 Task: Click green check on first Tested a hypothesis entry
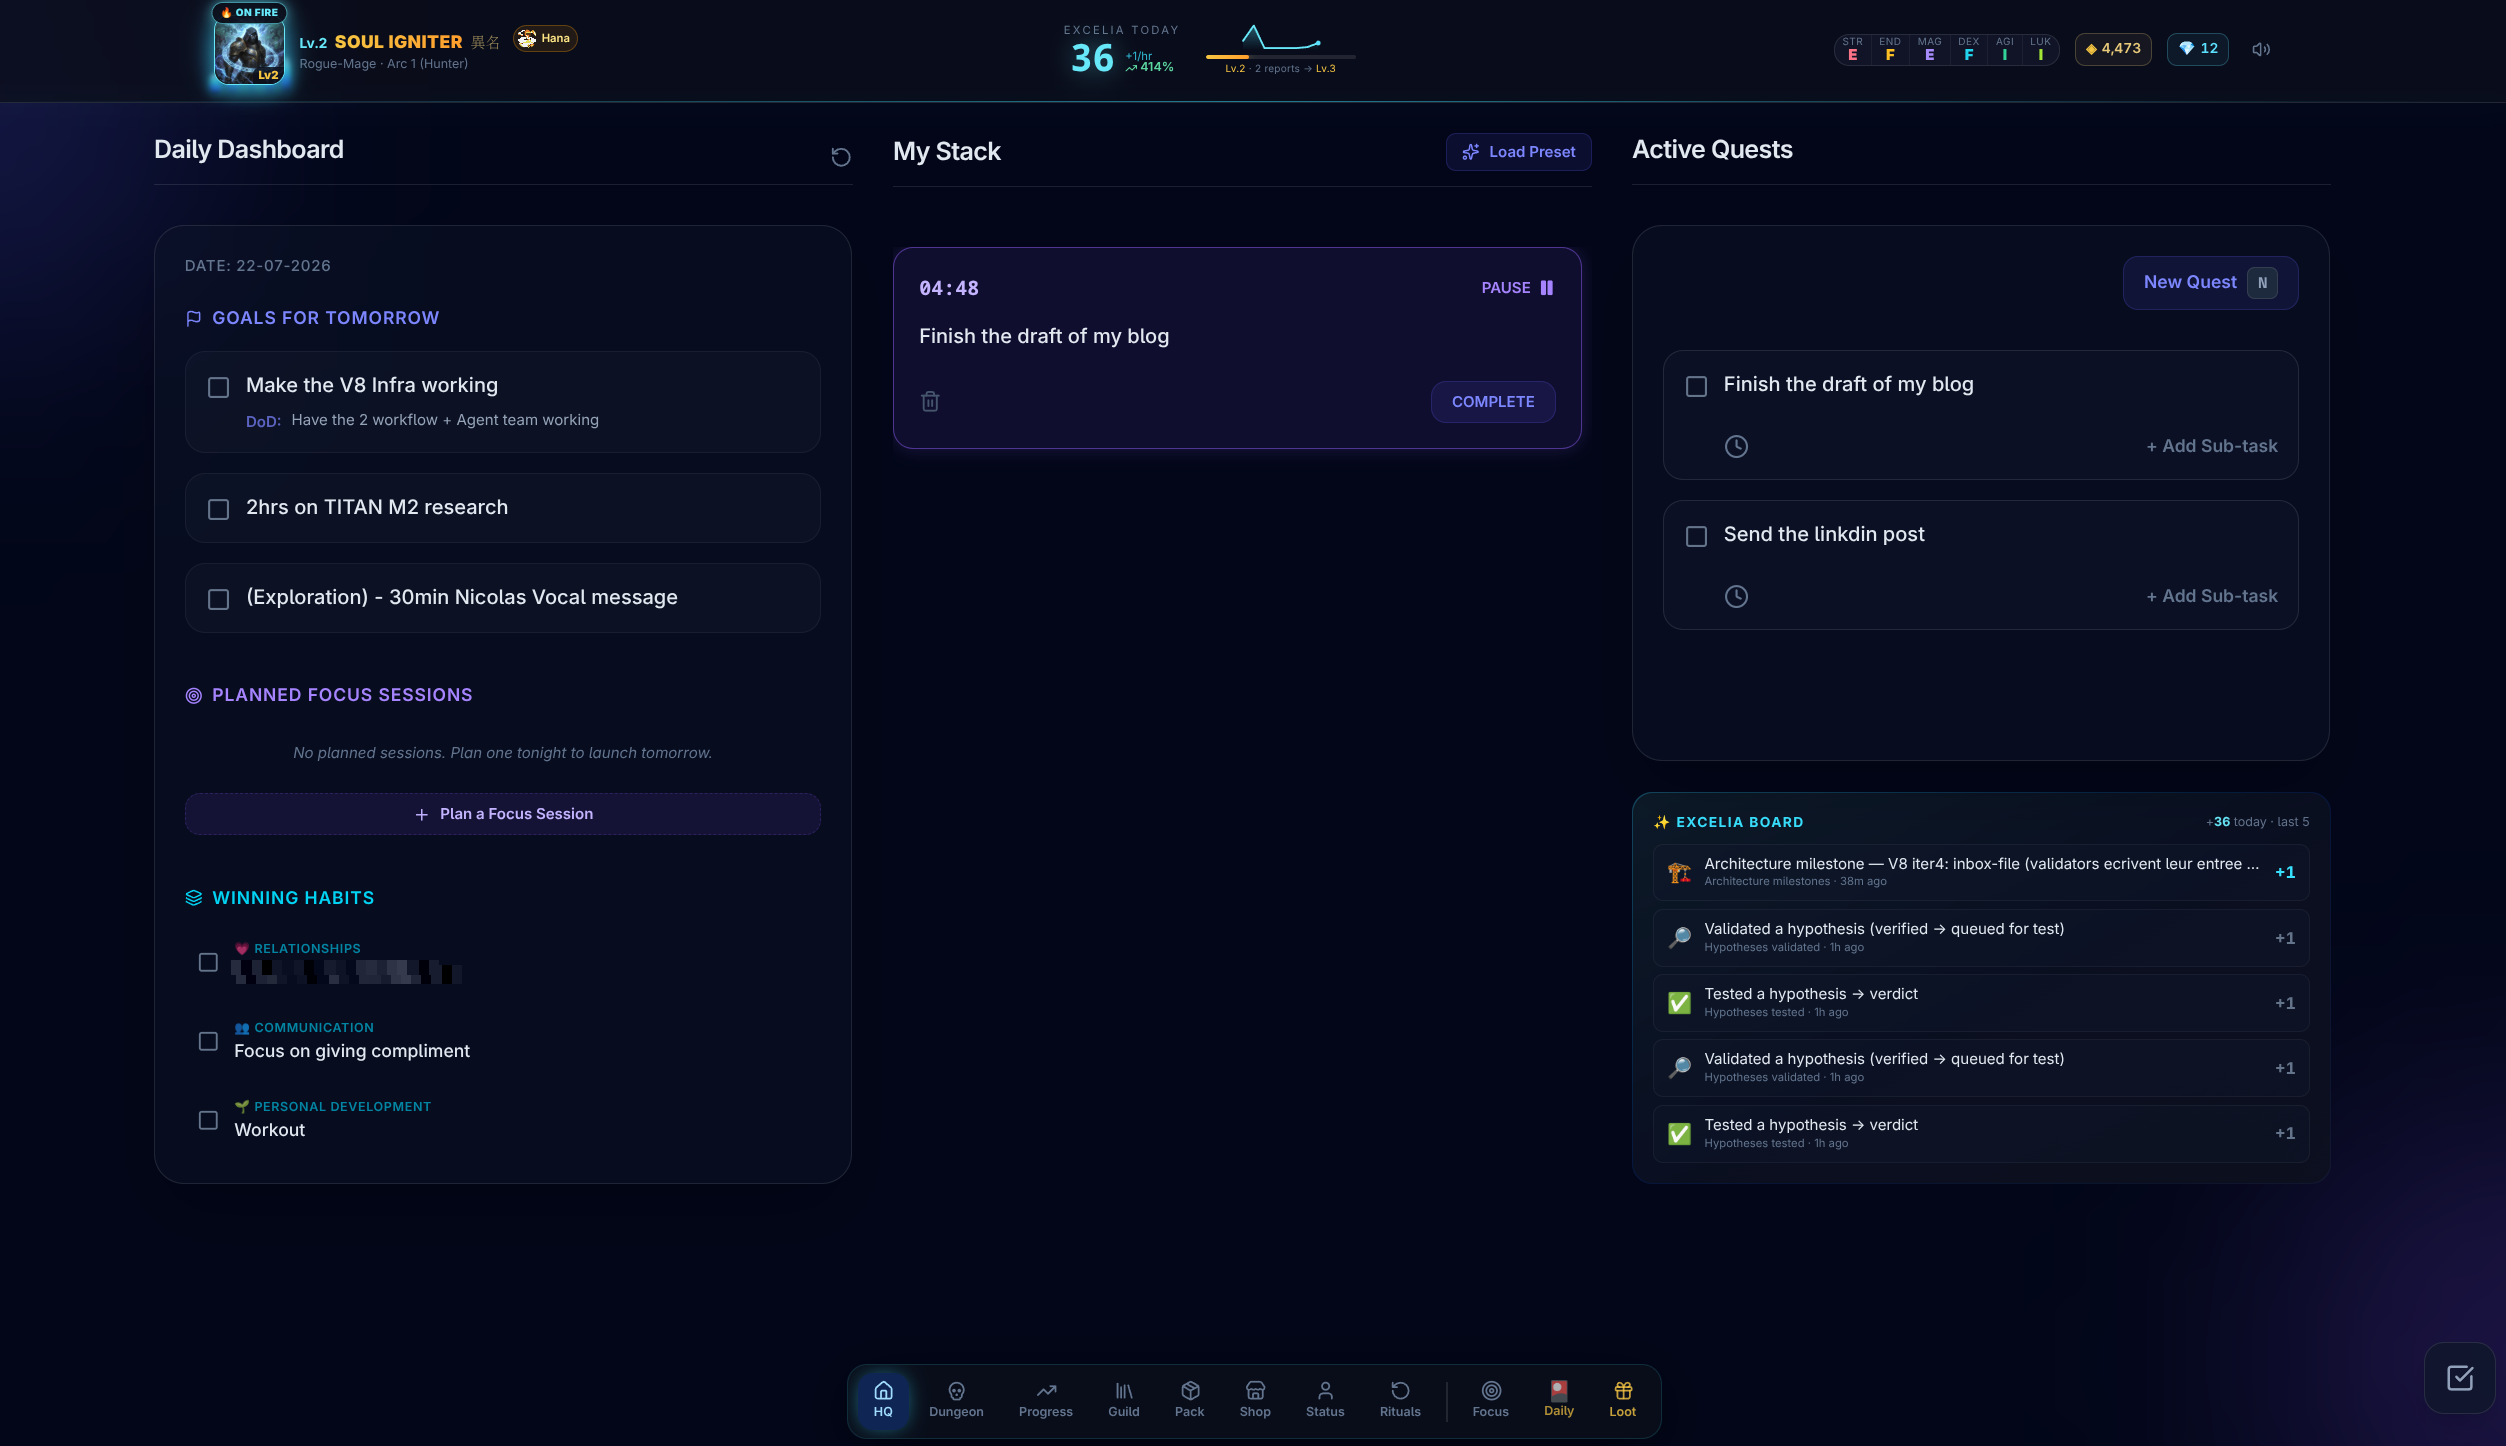coord(1680,1003)
